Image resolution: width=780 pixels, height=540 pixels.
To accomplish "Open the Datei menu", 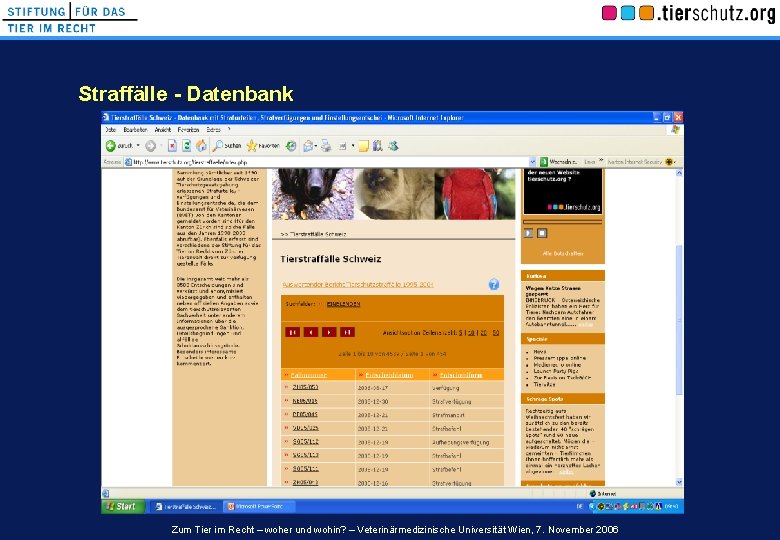I will 110,129.
